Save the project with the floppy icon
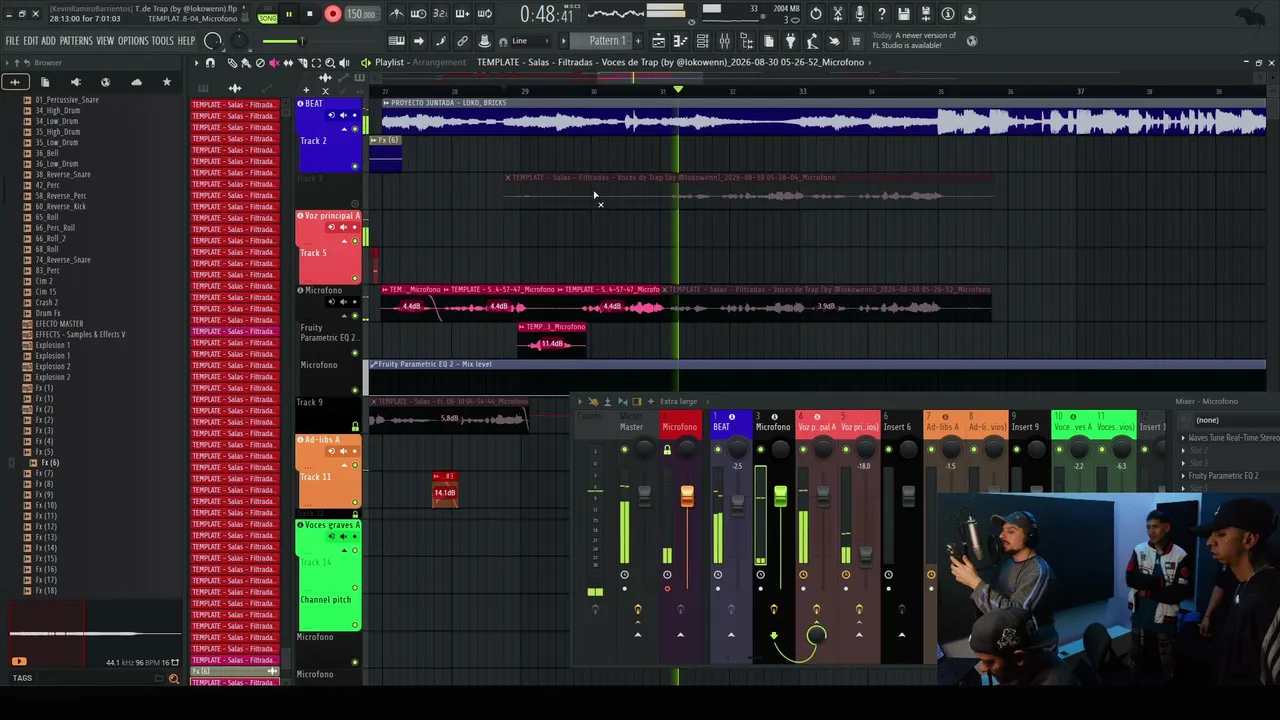 point(904,14)
